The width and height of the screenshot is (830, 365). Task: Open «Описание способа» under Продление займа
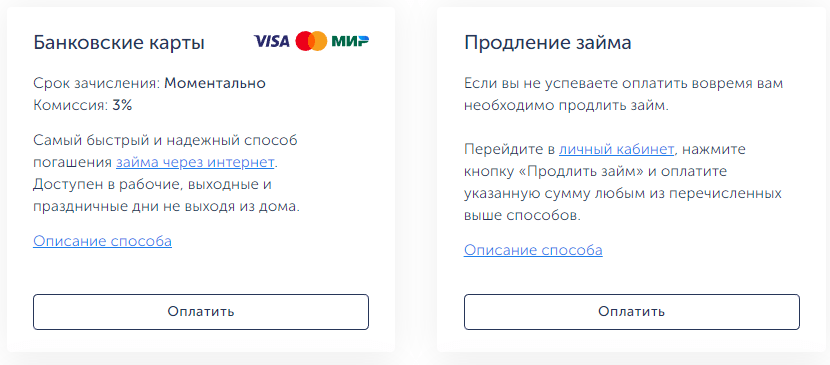(x=533, y=250)
